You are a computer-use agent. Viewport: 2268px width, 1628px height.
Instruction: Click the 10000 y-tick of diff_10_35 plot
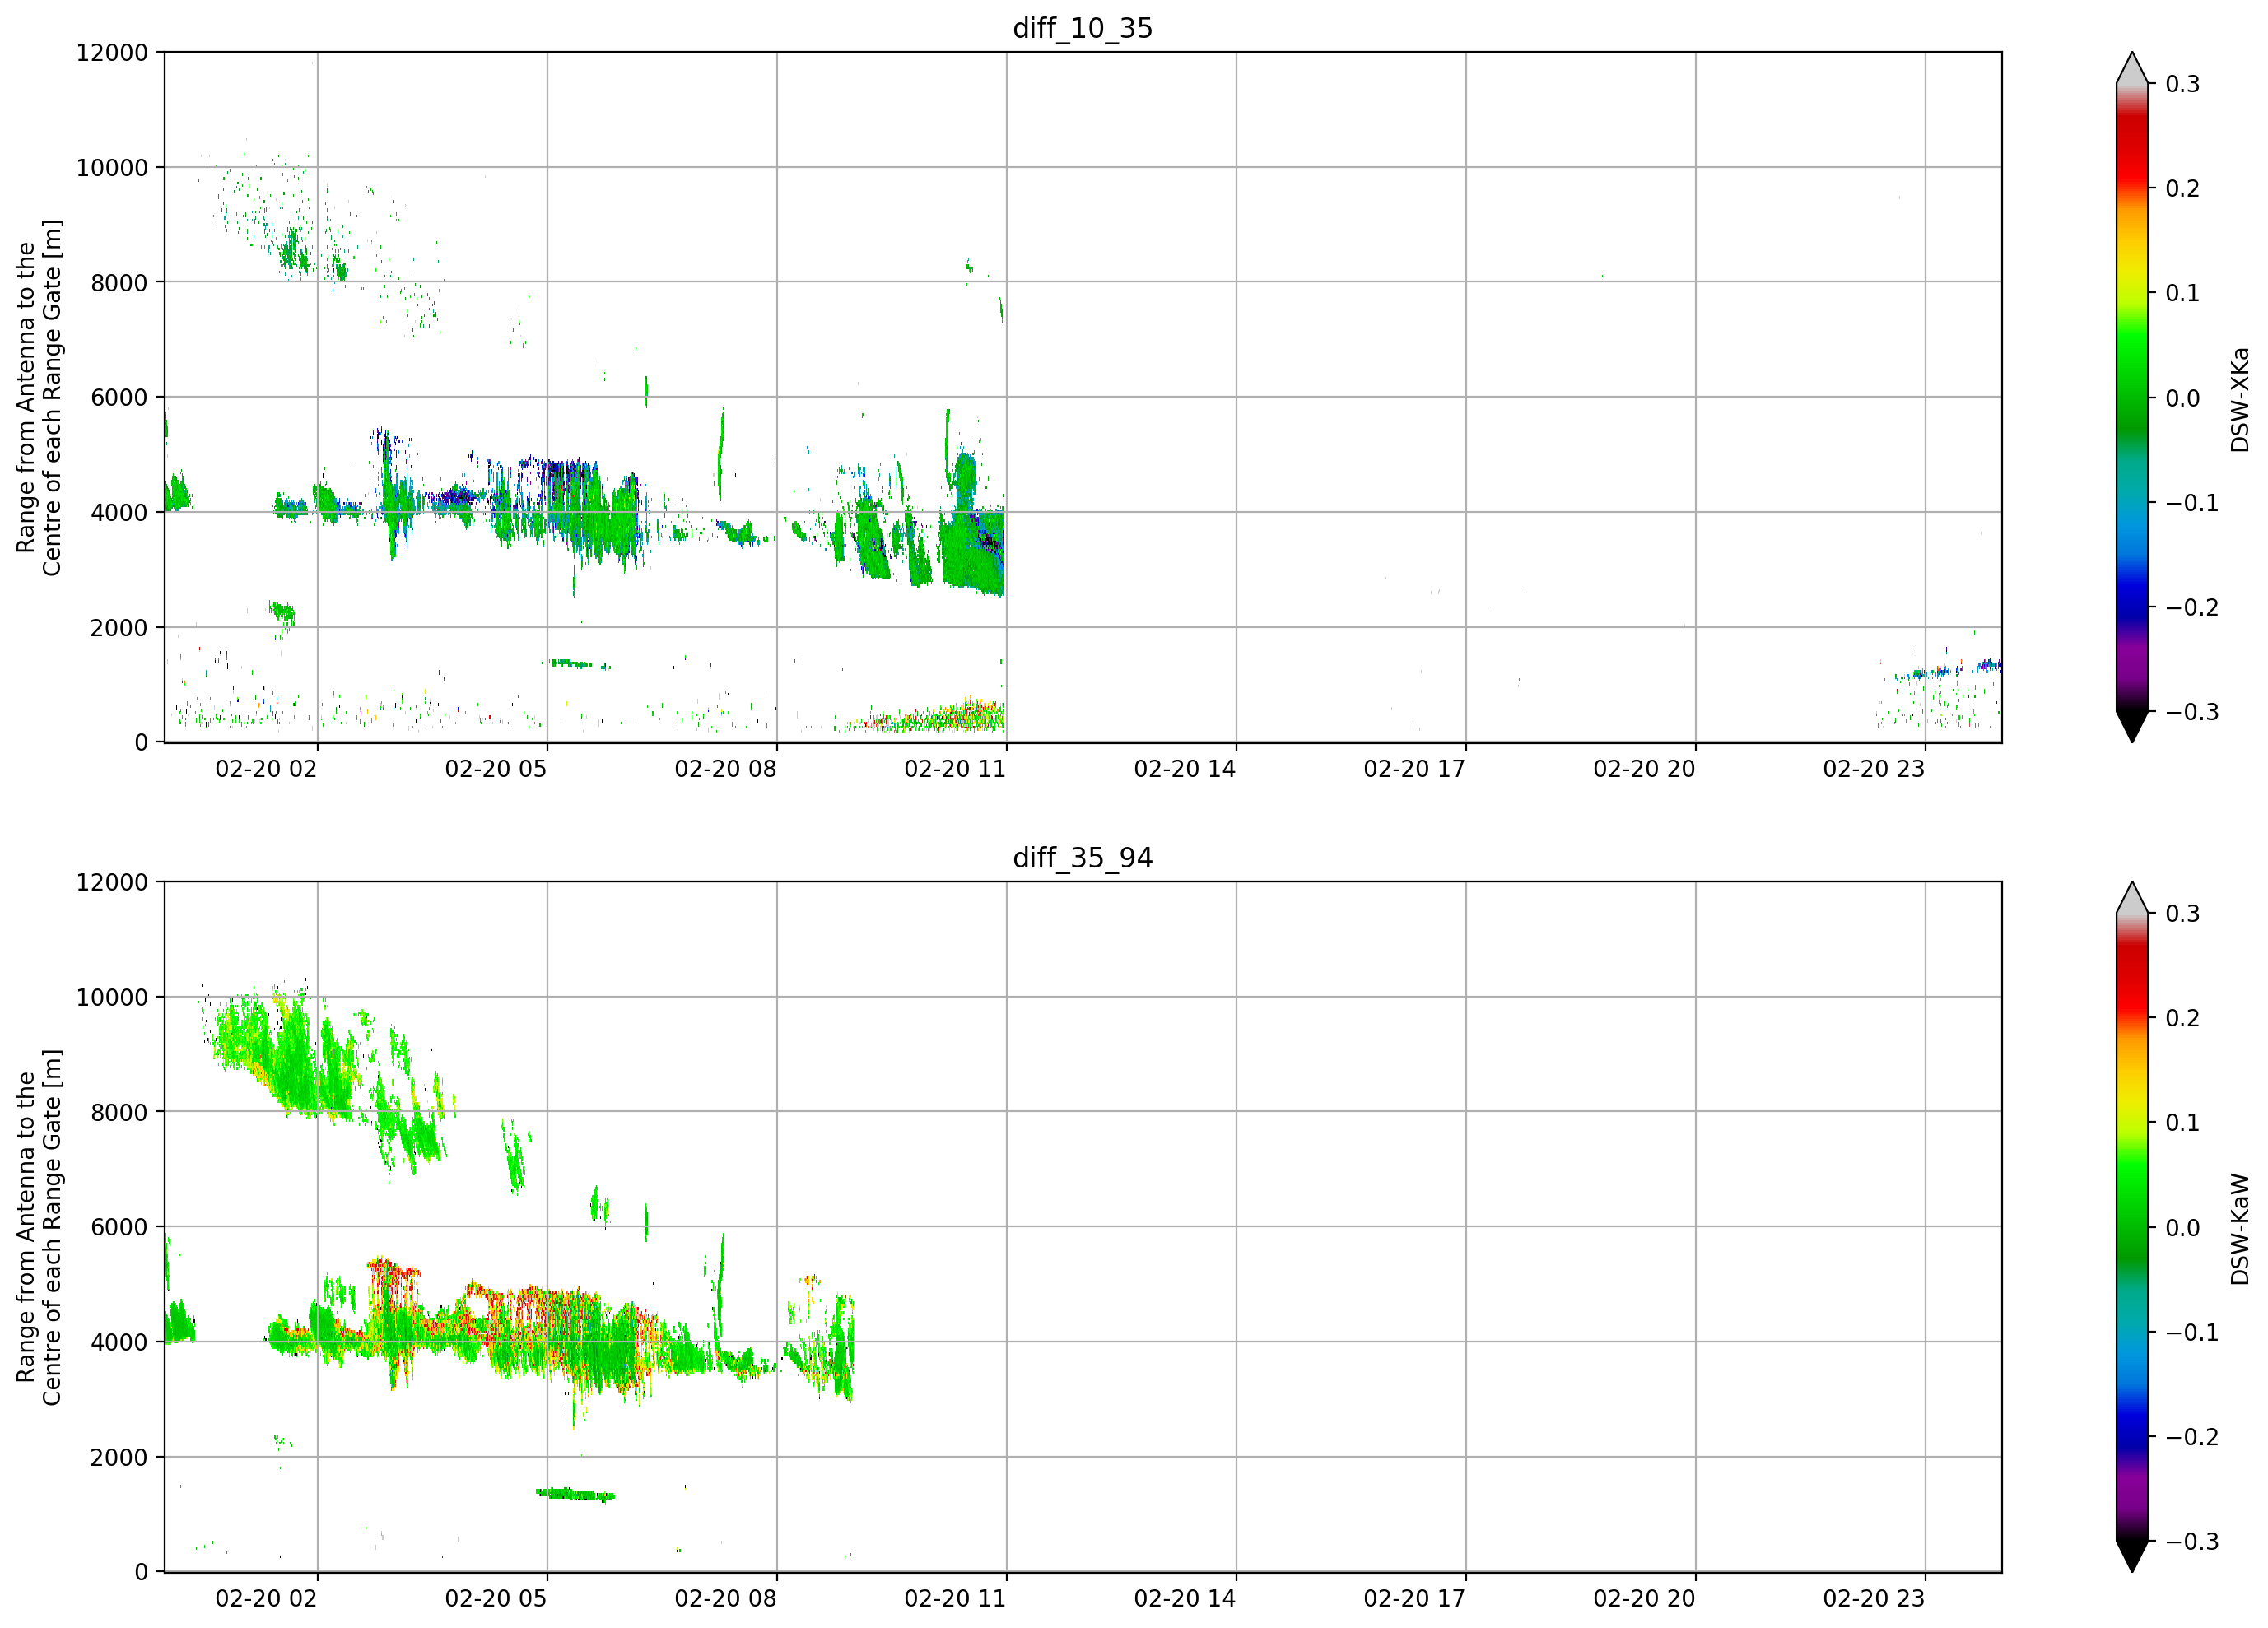point(112,168)
